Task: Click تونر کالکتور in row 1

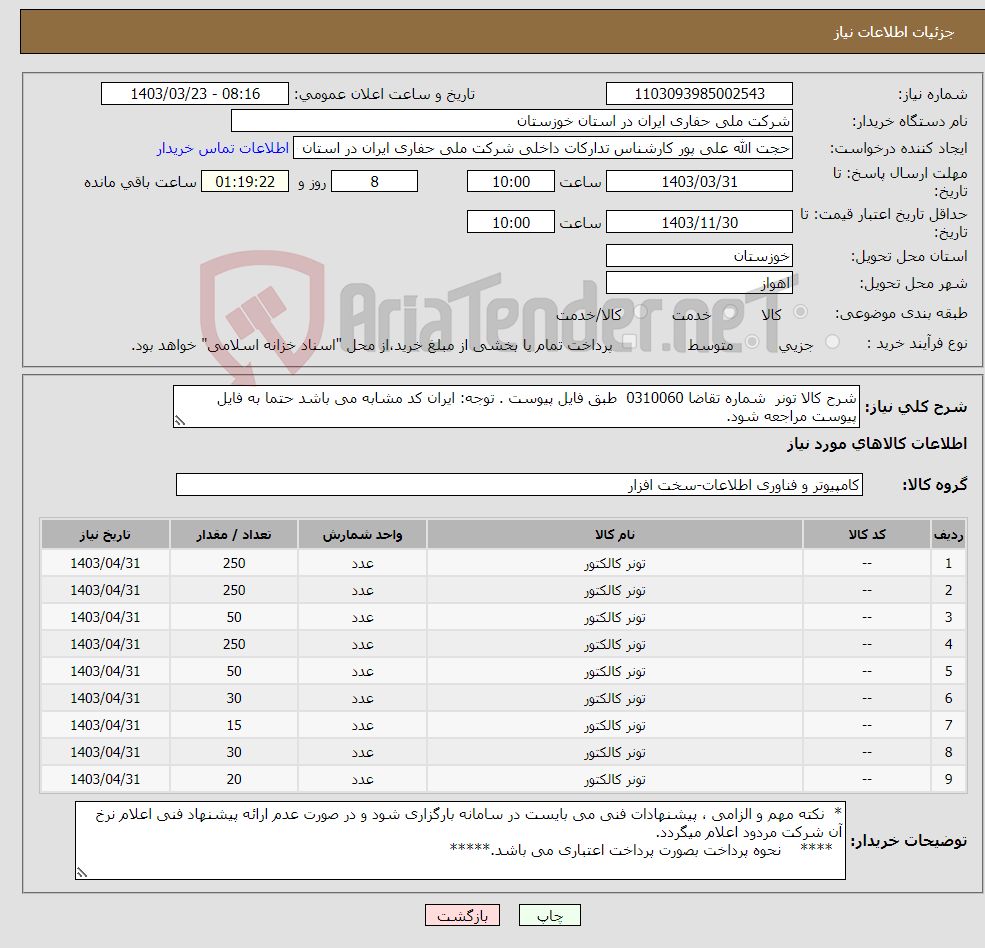Action: (x=615, y=564)
